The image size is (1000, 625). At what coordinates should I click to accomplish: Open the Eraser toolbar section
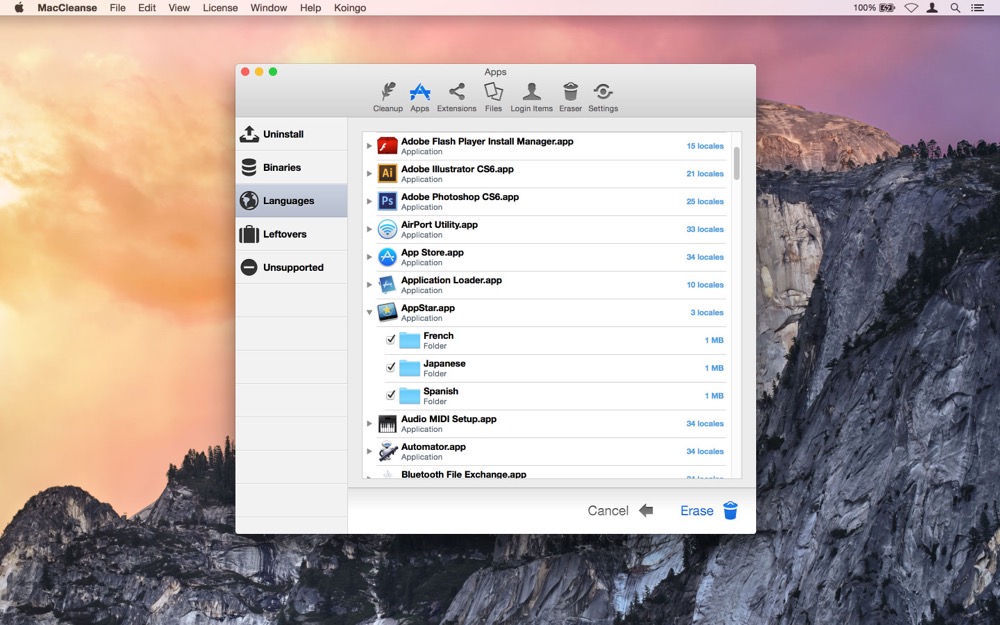(570, 98)
